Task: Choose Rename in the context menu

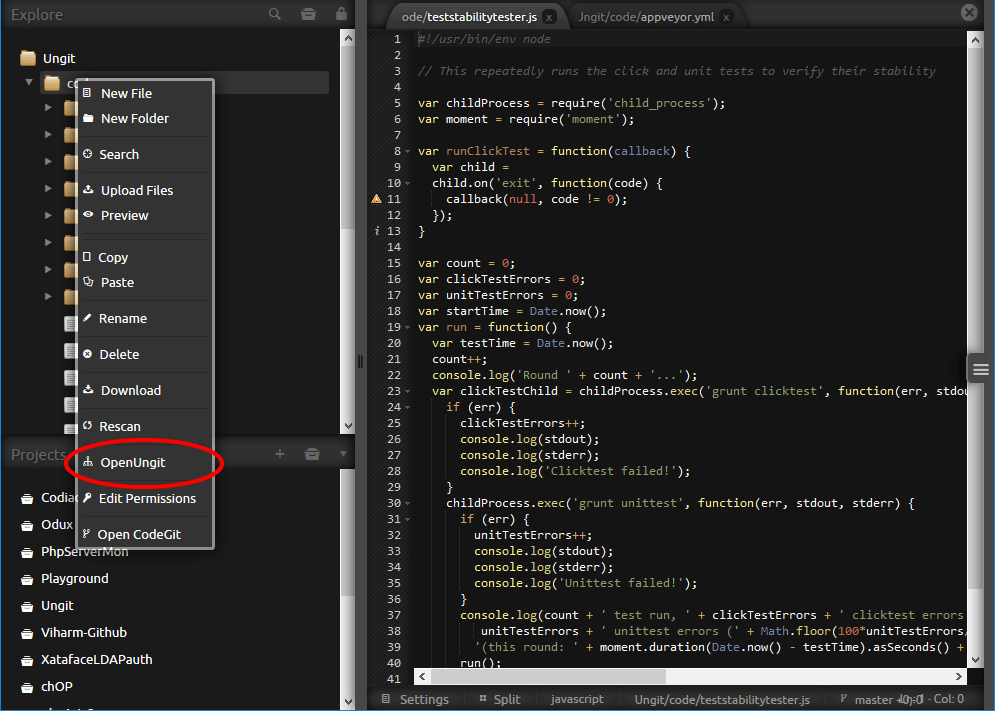Action: [x=125, y=318]
